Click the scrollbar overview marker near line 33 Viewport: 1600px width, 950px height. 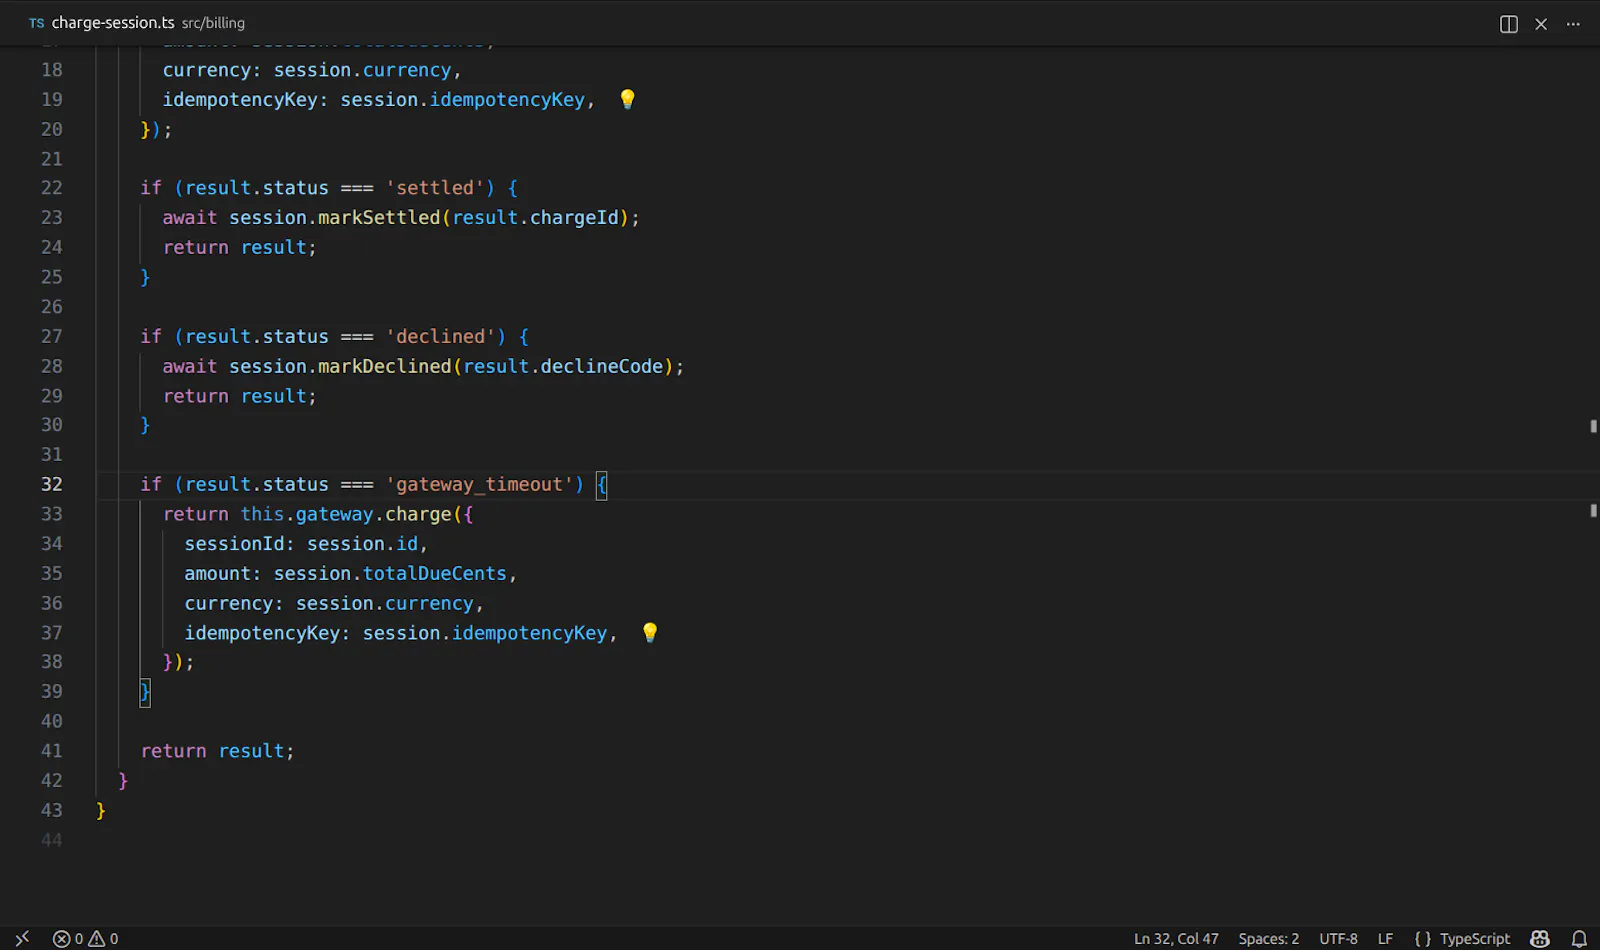(x=1593, y=510)
